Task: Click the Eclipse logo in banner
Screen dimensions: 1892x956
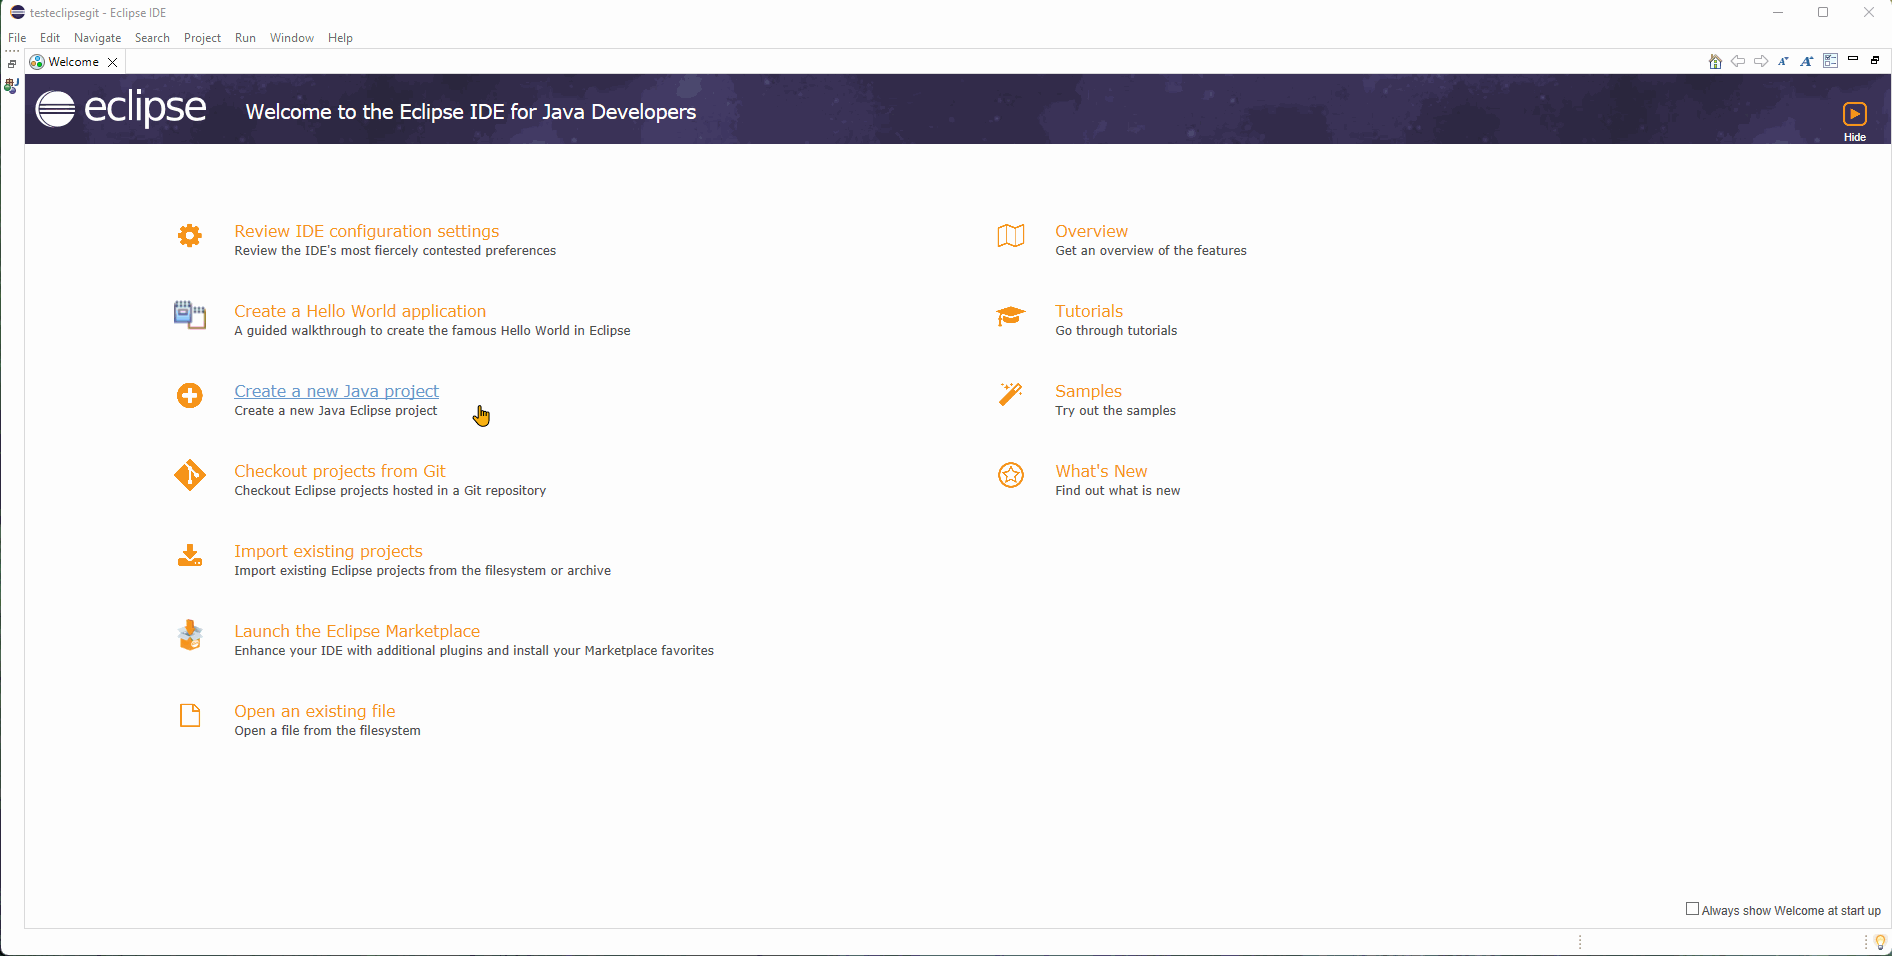Action: 121,108
